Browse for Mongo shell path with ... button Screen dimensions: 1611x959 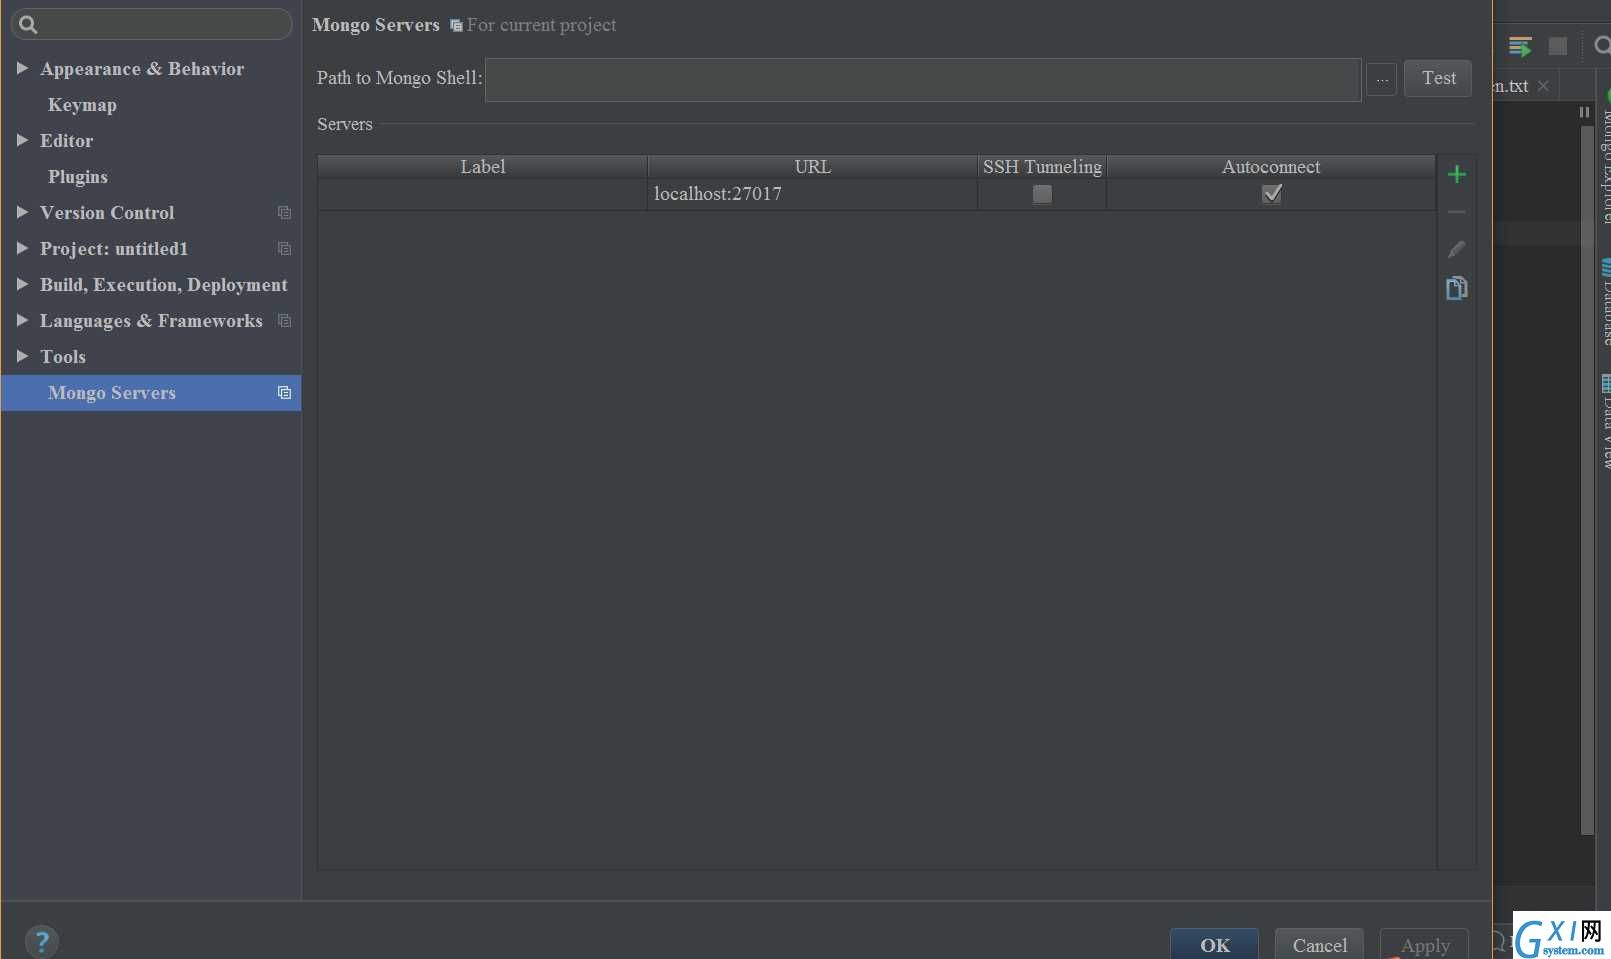[x=1381, y=79]
